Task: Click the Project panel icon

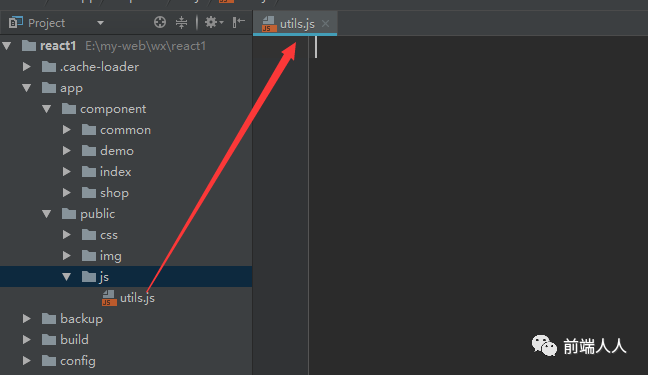Action: [x=16, y=22]
